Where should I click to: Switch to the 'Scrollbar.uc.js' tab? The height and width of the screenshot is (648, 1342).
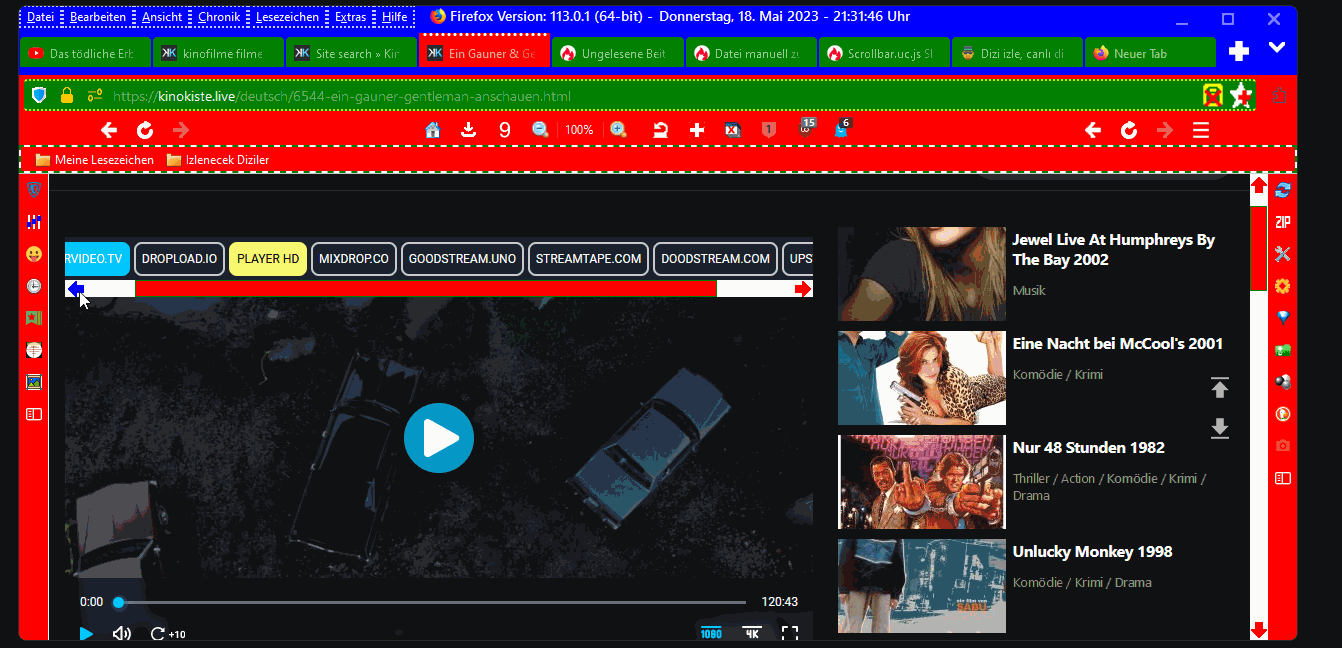pyautogui.click(x=883, y=53)
